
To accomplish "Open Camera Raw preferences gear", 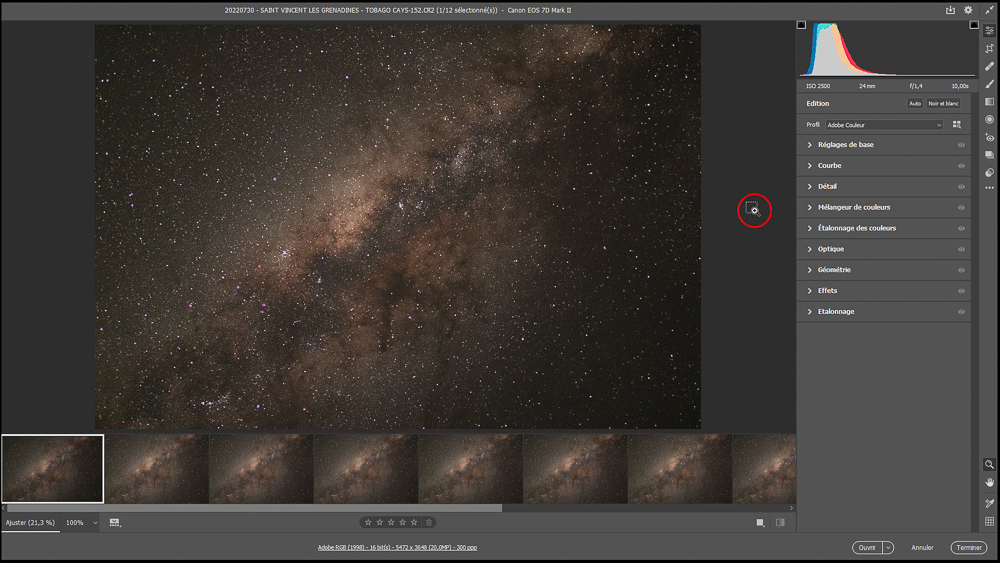I will point(968,10).
